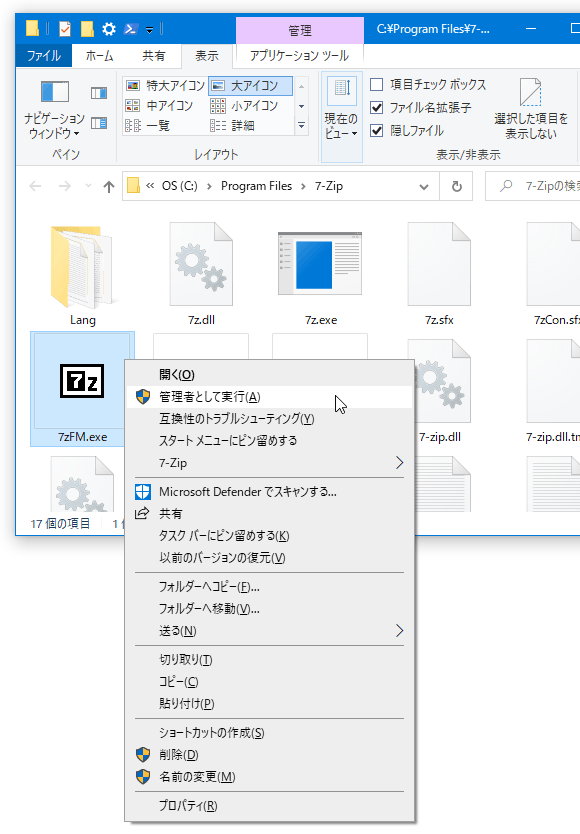Viewport: 580px width, 834px height.
Task: Choose 大アイコン layout
Action: pyautogui.click(x=250, y=86)
